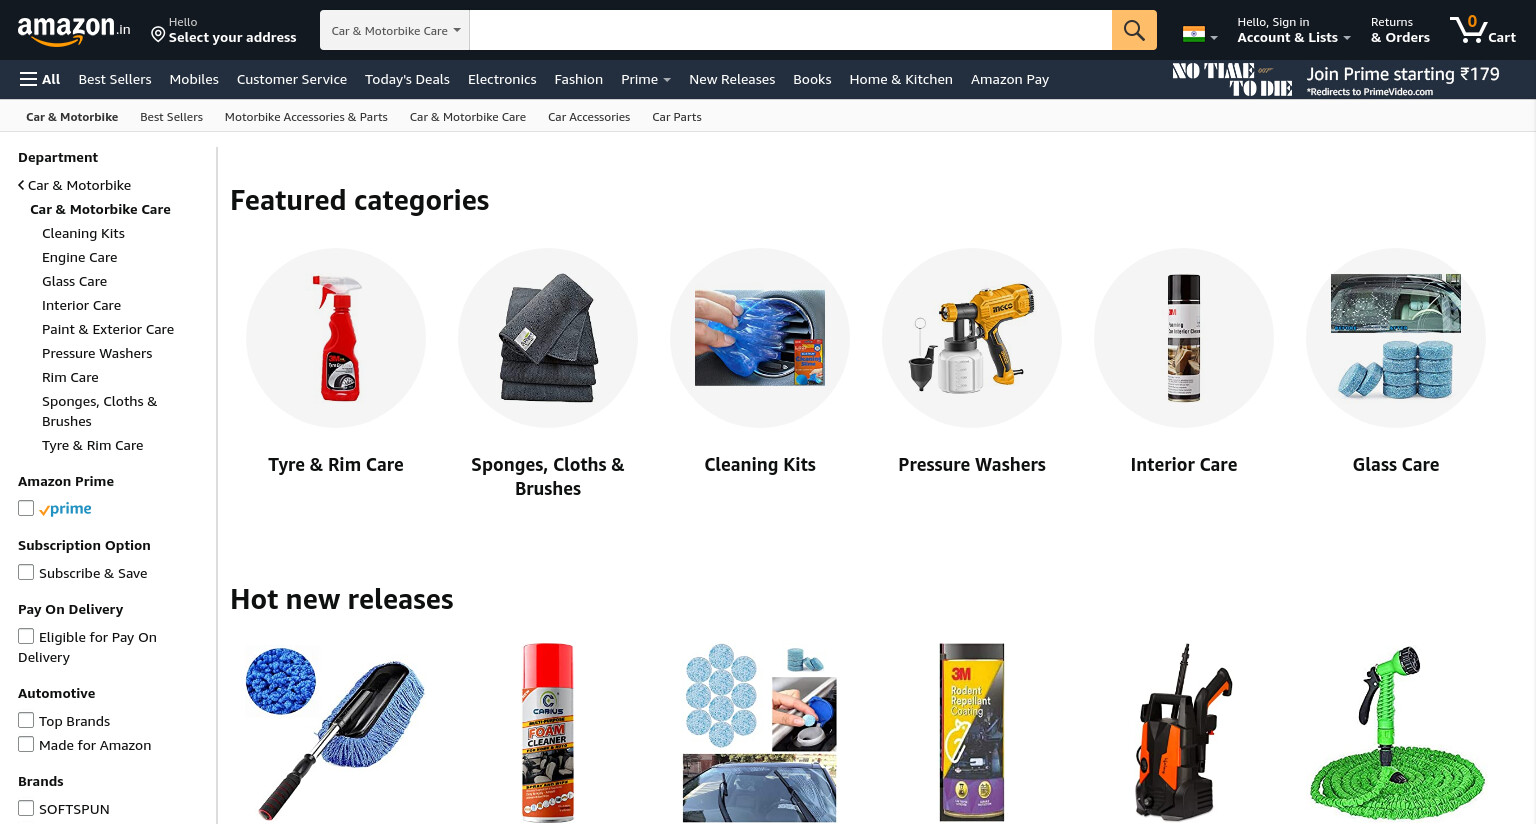
Task: Open Pressure Washers category spray gun image
Action: coord(972,338)
